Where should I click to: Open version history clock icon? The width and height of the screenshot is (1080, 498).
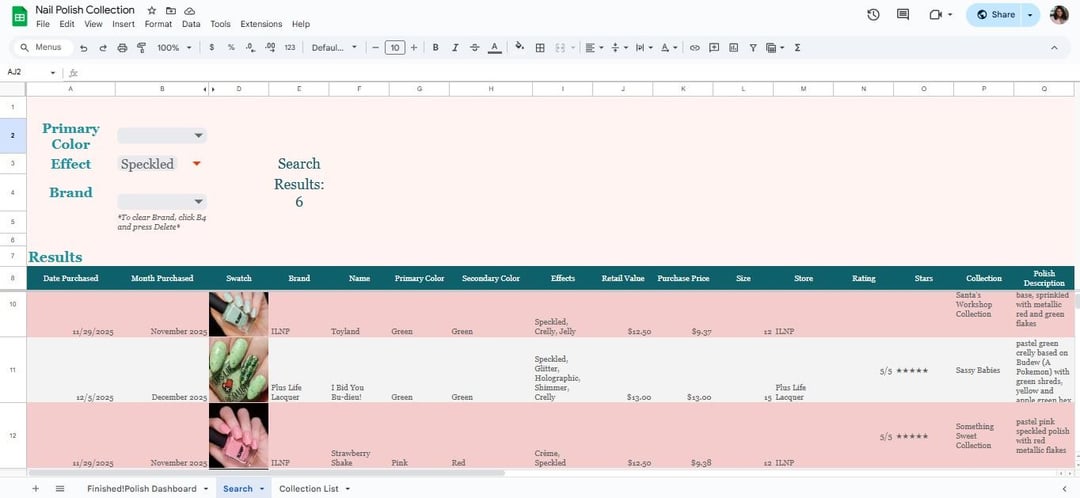(x=873, y=15)
